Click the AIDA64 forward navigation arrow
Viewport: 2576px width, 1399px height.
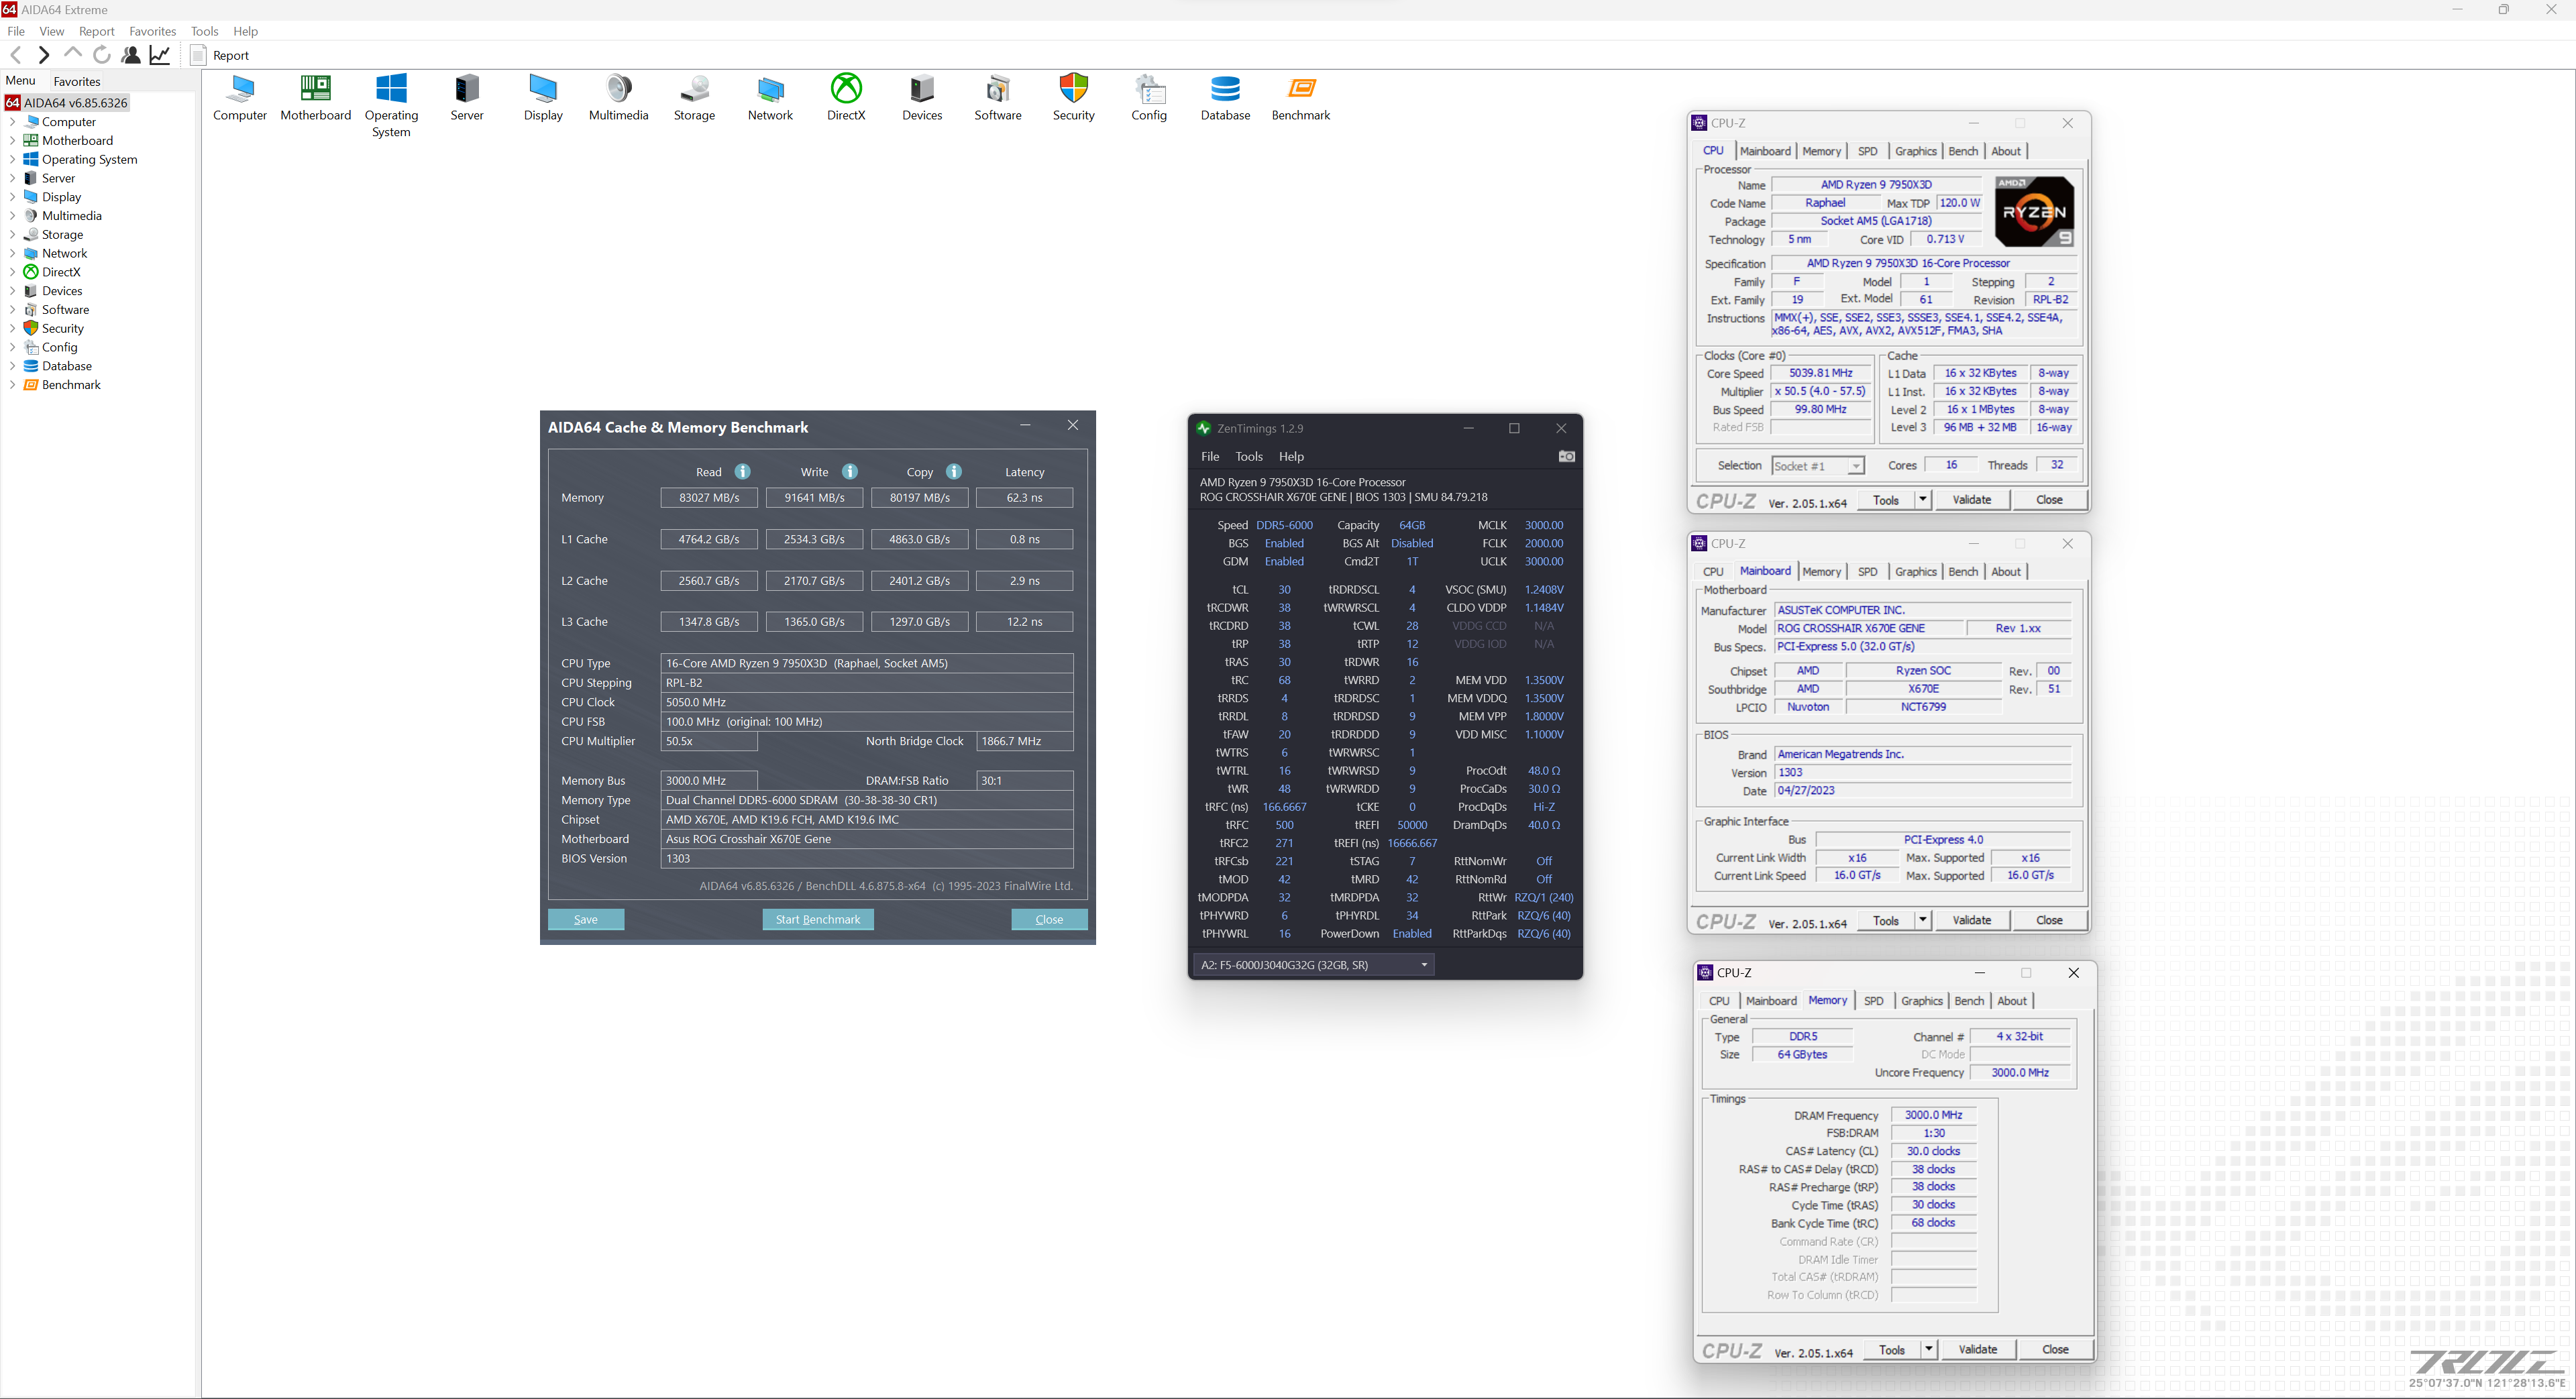(43, 55)
